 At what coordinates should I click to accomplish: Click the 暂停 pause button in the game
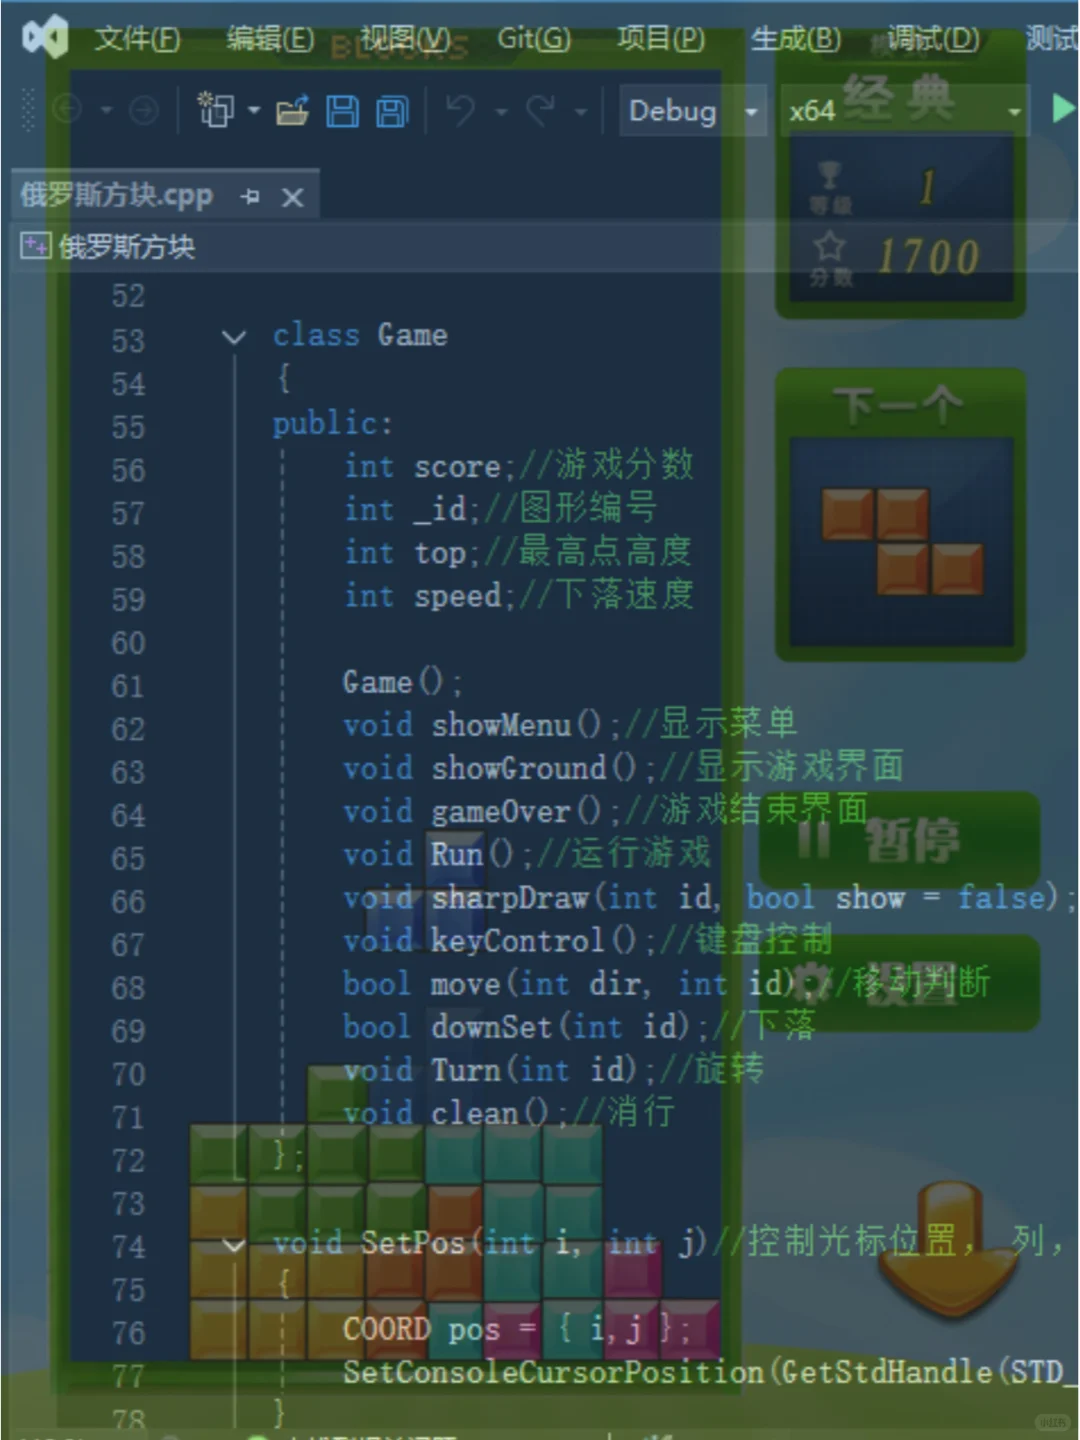pyautogui.click(x=900, y=840)
